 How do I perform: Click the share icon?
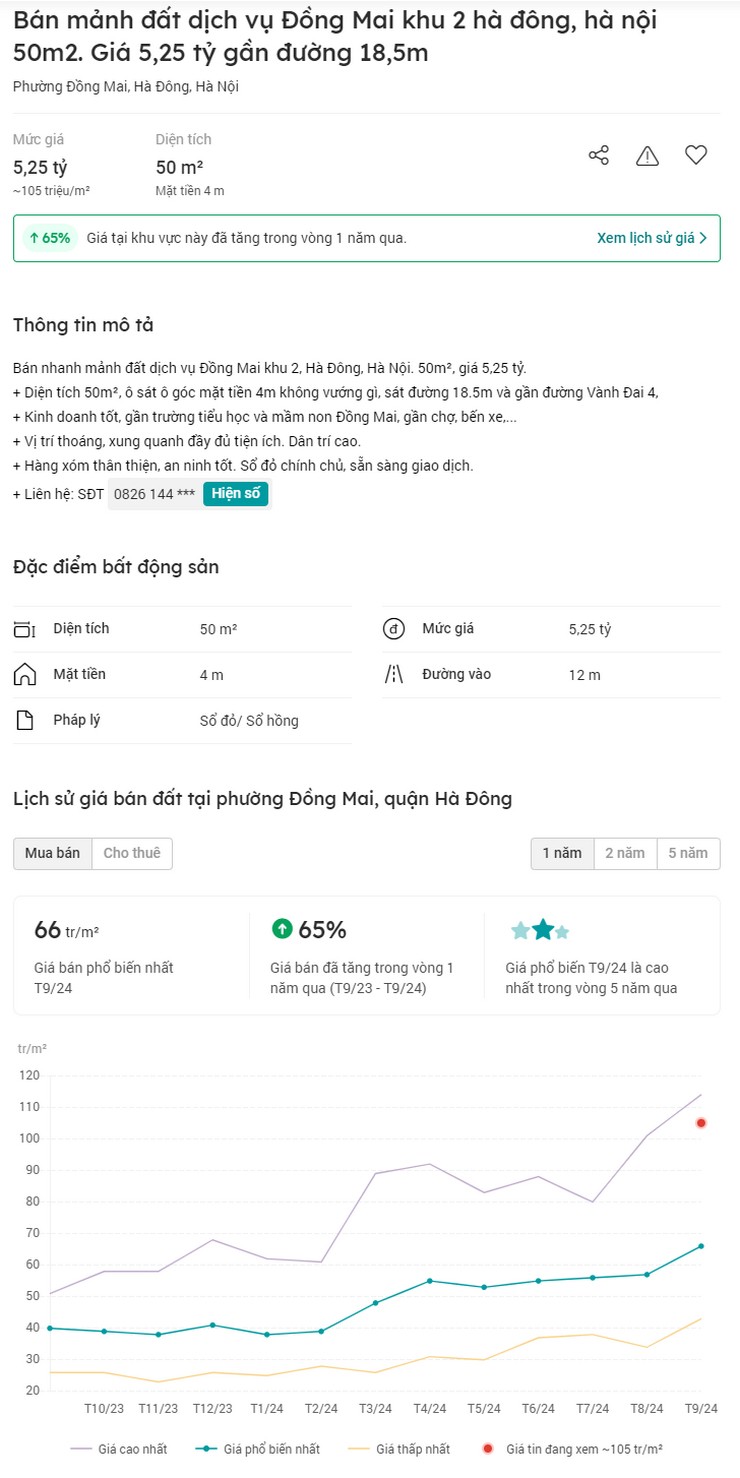[599, 155]
